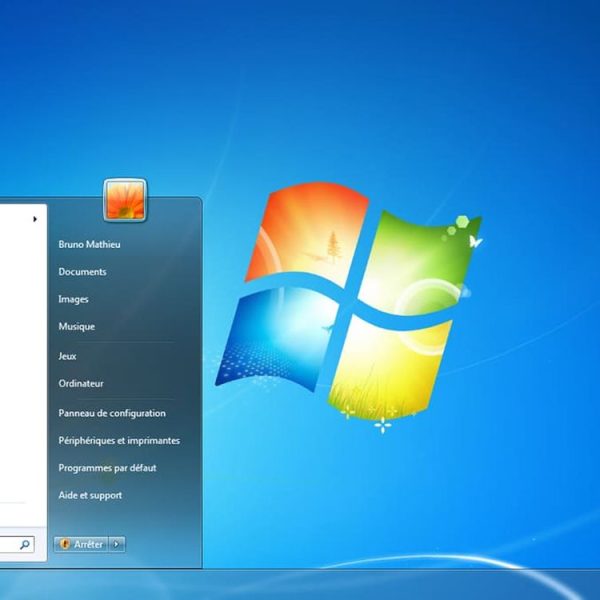600x600 pixels.
Task: Open Panneau de configuration
Action: coord(112,413)
